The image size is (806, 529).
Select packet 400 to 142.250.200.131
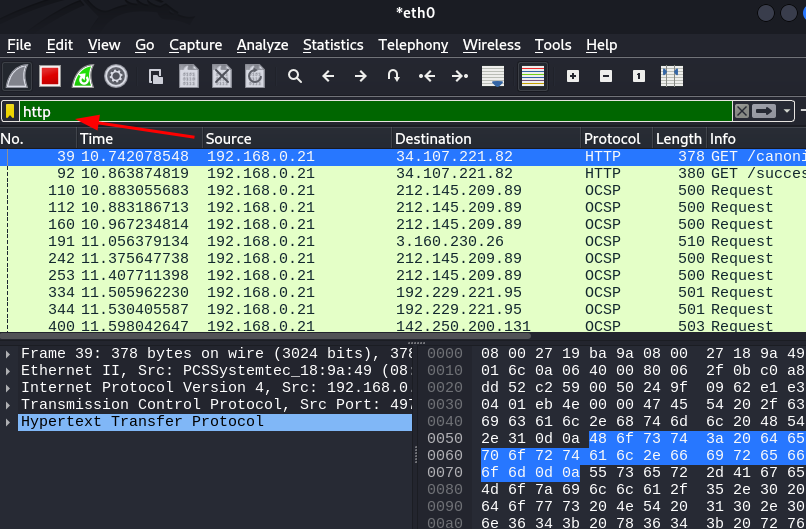point(403,325)
